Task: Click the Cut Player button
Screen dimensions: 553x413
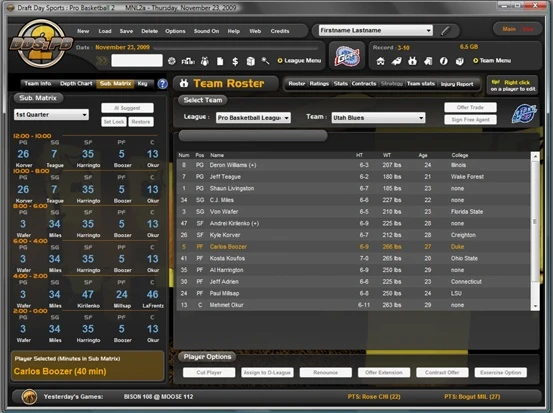Action: click(x=209, y=372)
